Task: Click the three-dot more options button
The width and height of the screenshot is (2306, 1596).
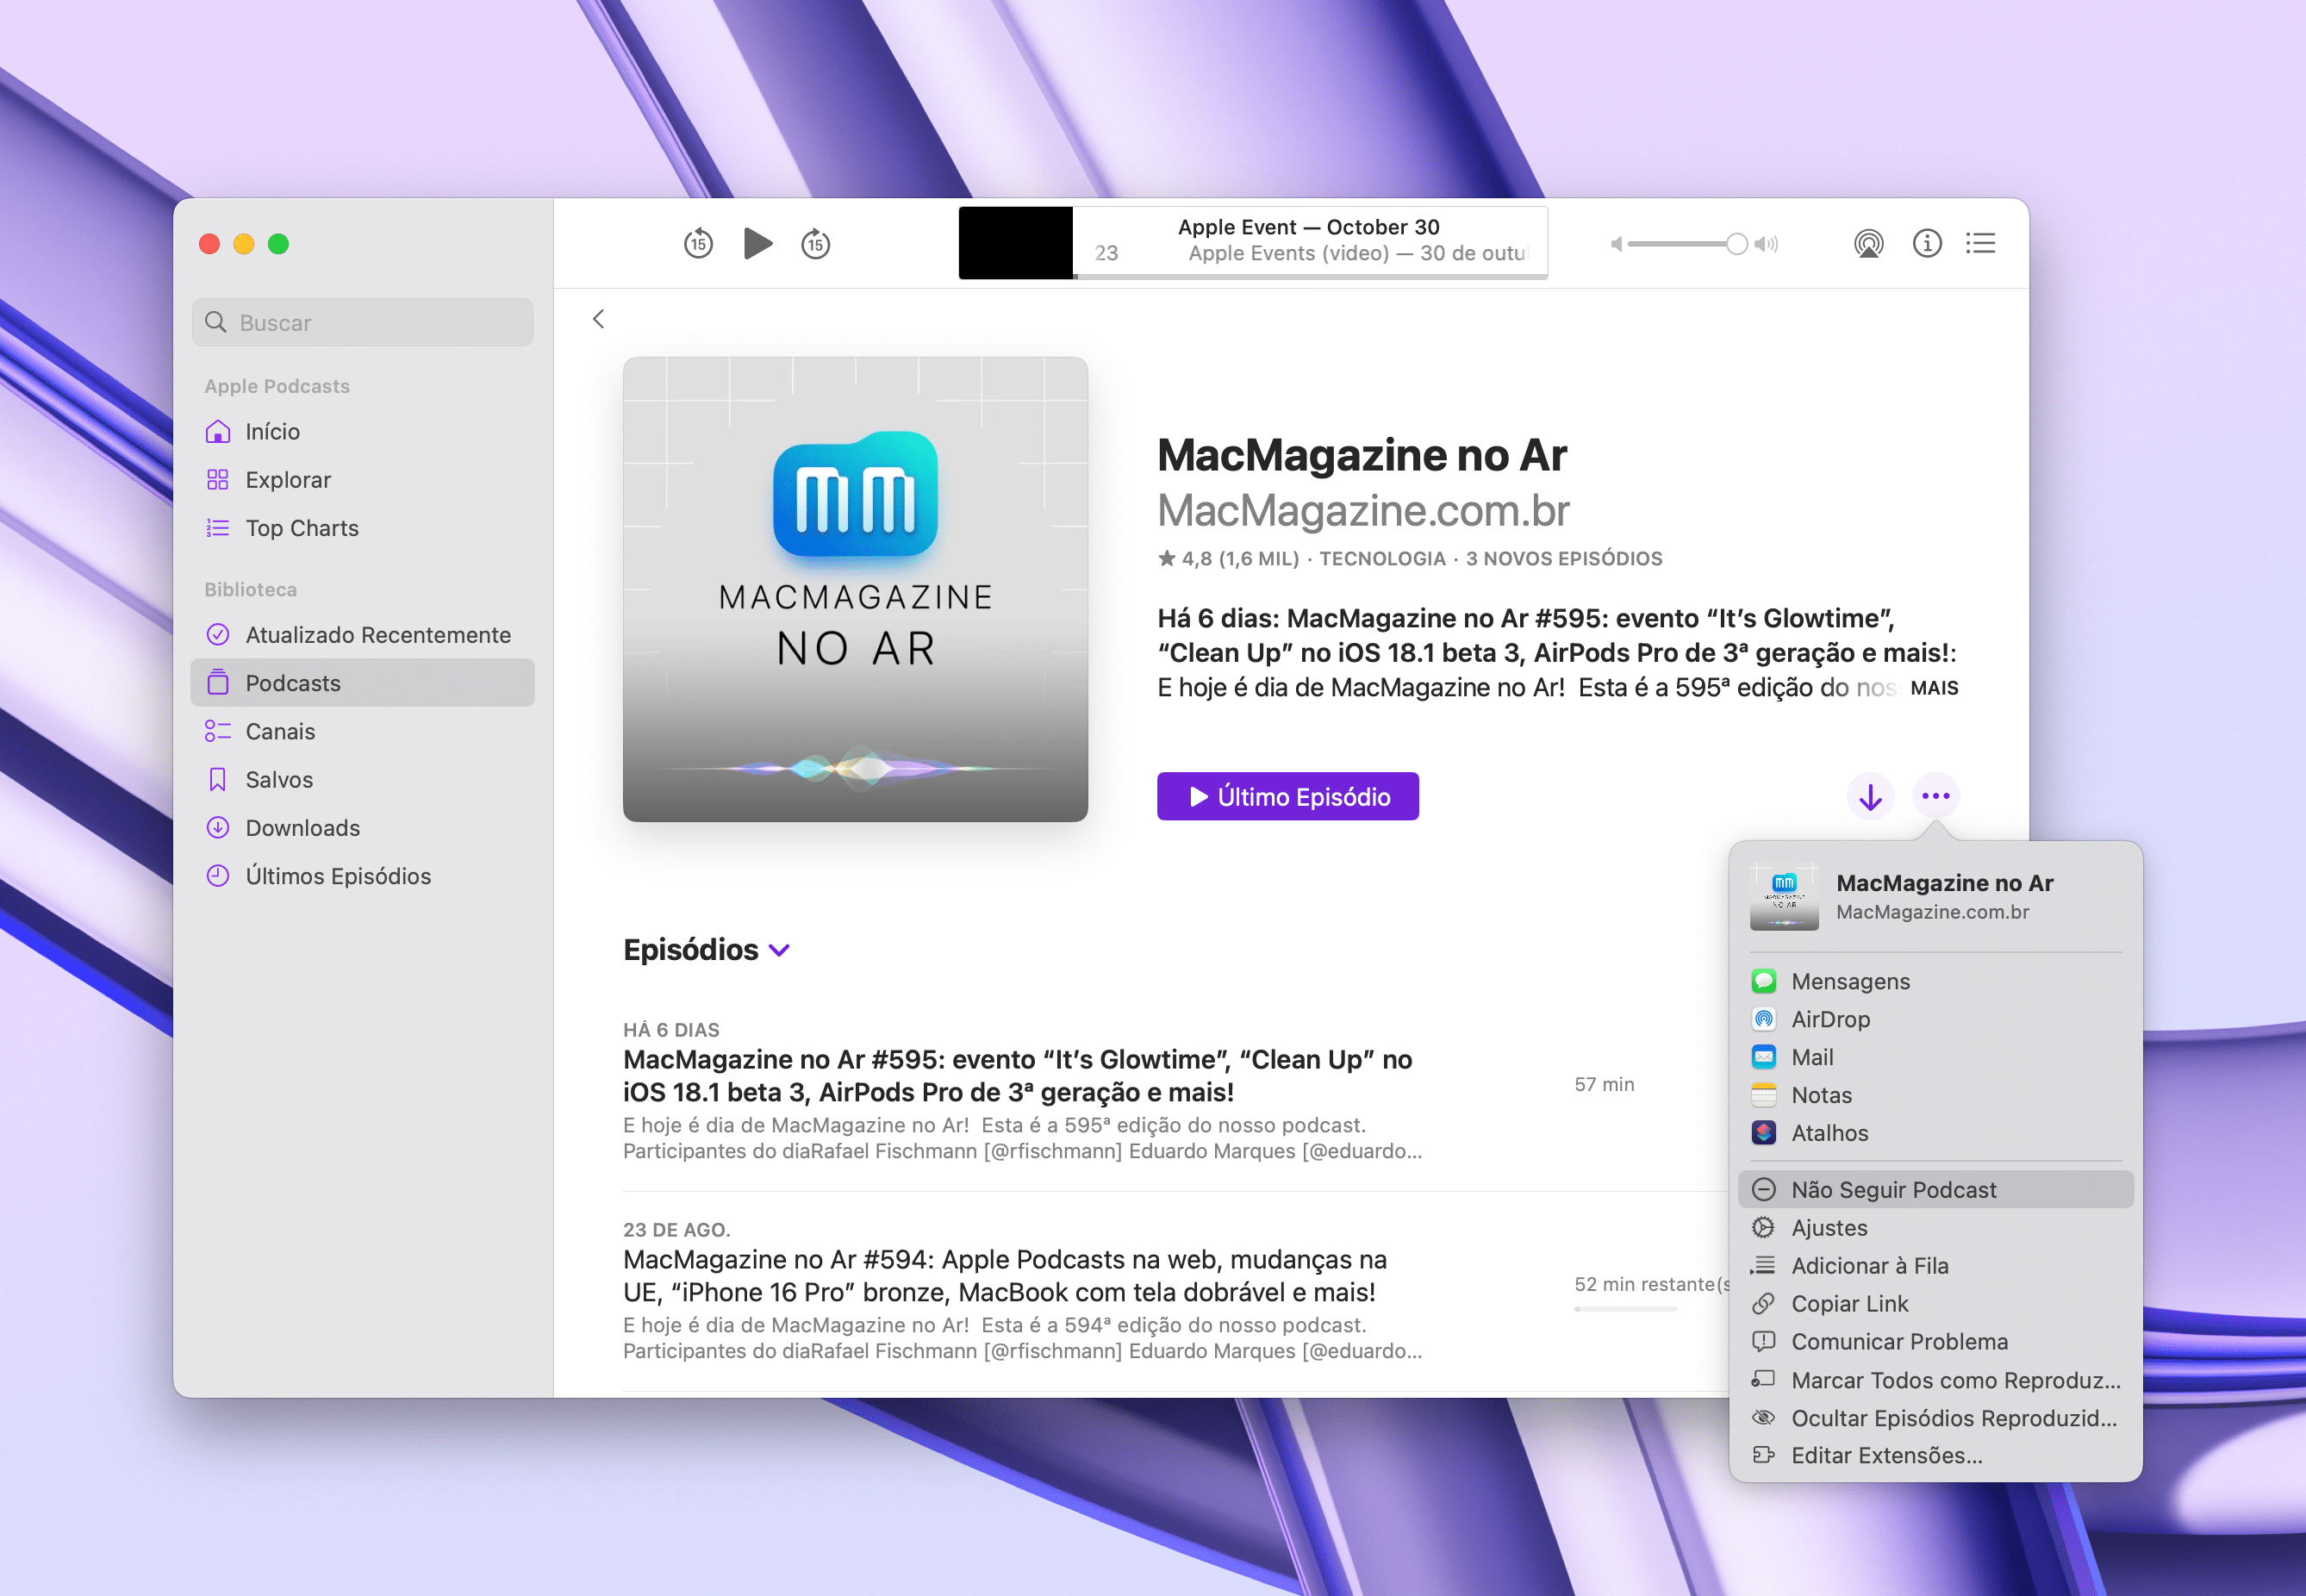Action: tap(1935, 796)
